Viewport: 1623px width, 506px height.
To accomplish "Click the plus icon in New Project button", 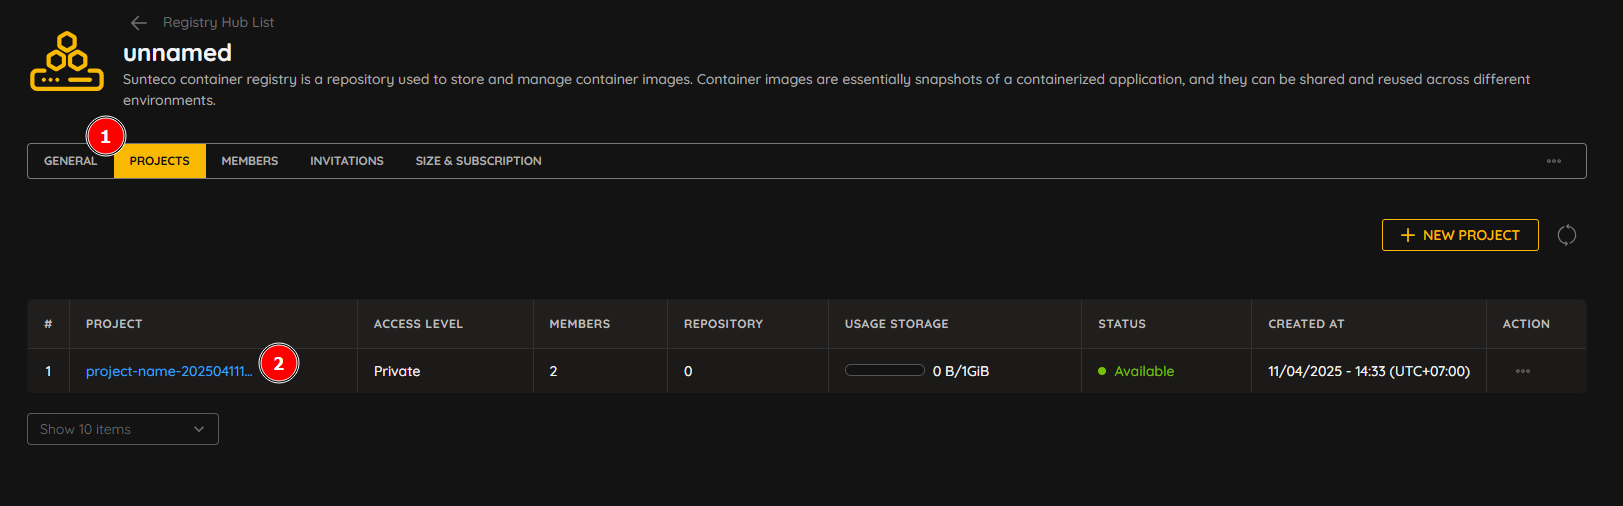I will 1408,235.
